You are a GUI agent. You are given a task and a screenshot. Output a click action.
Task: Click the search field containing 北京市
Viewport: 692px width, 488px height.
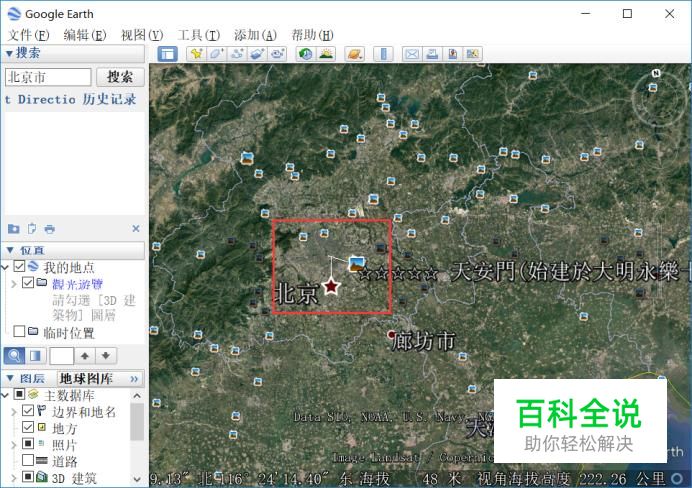(48, 77)
